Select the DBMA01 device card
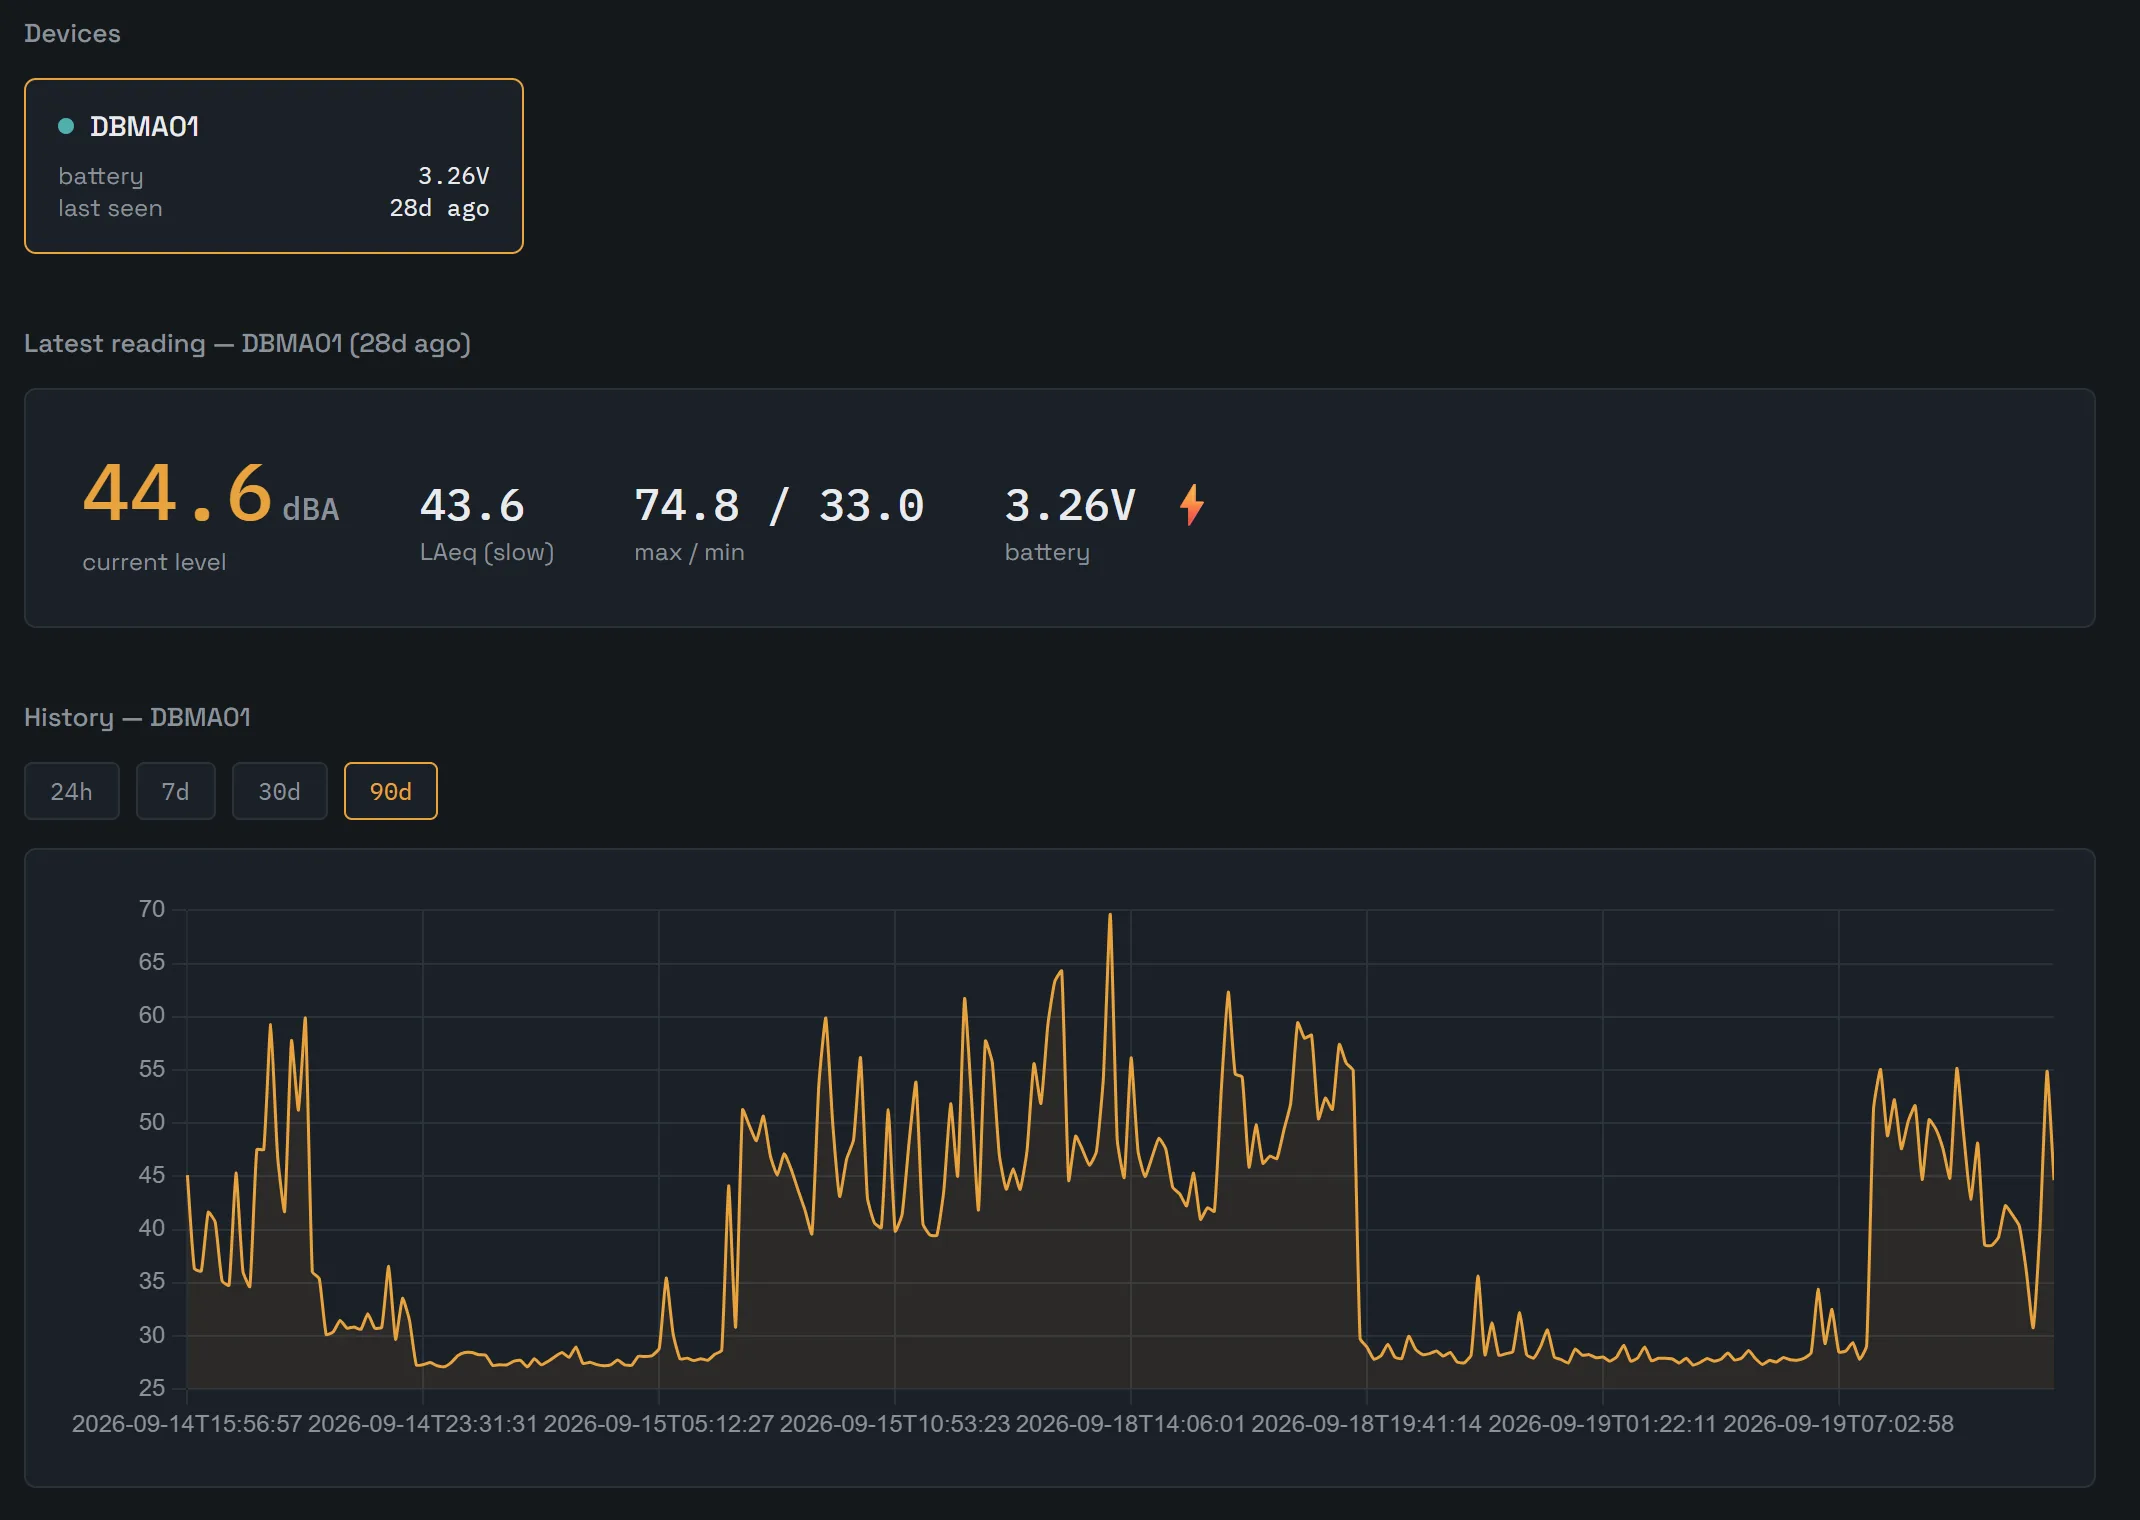 pyautogui.click(x=273, y=166)
